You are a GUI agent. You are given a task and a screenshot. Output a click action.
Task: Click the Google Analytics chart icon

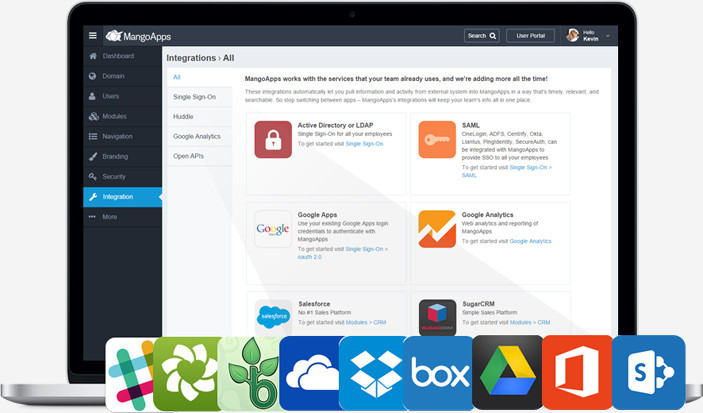(437, 229)
